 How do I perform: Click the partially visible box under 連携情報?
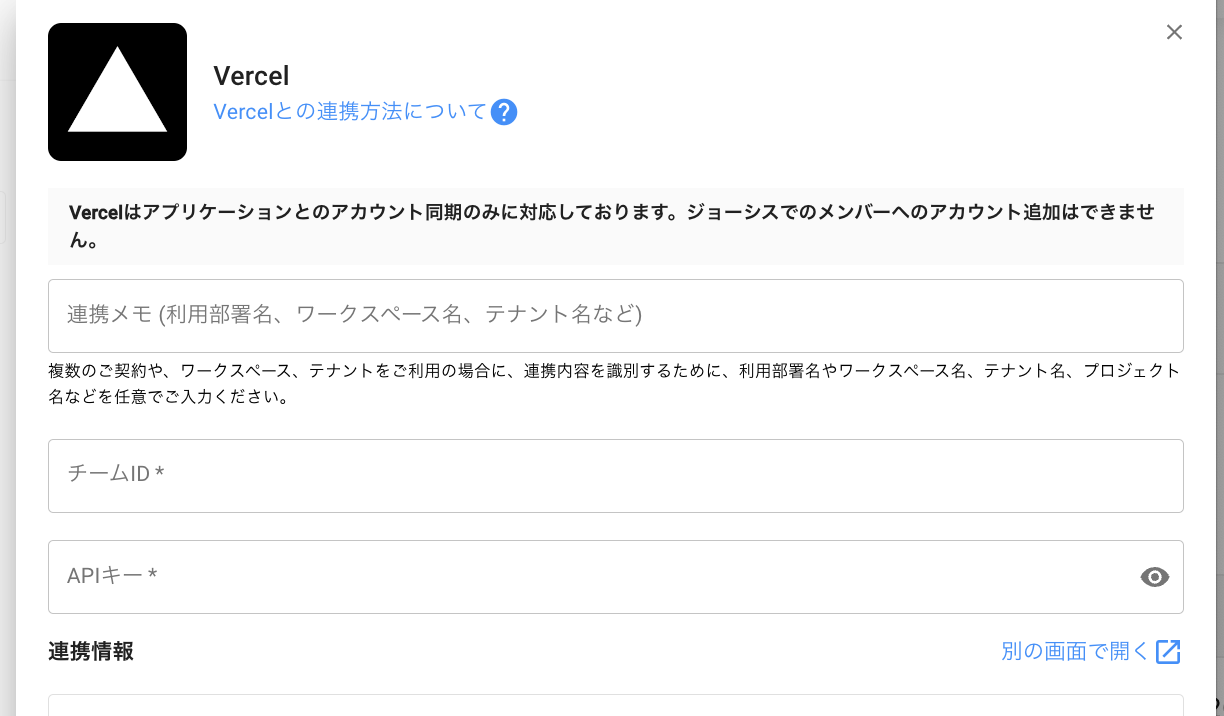pyautogui.click(x=615, y=706)
